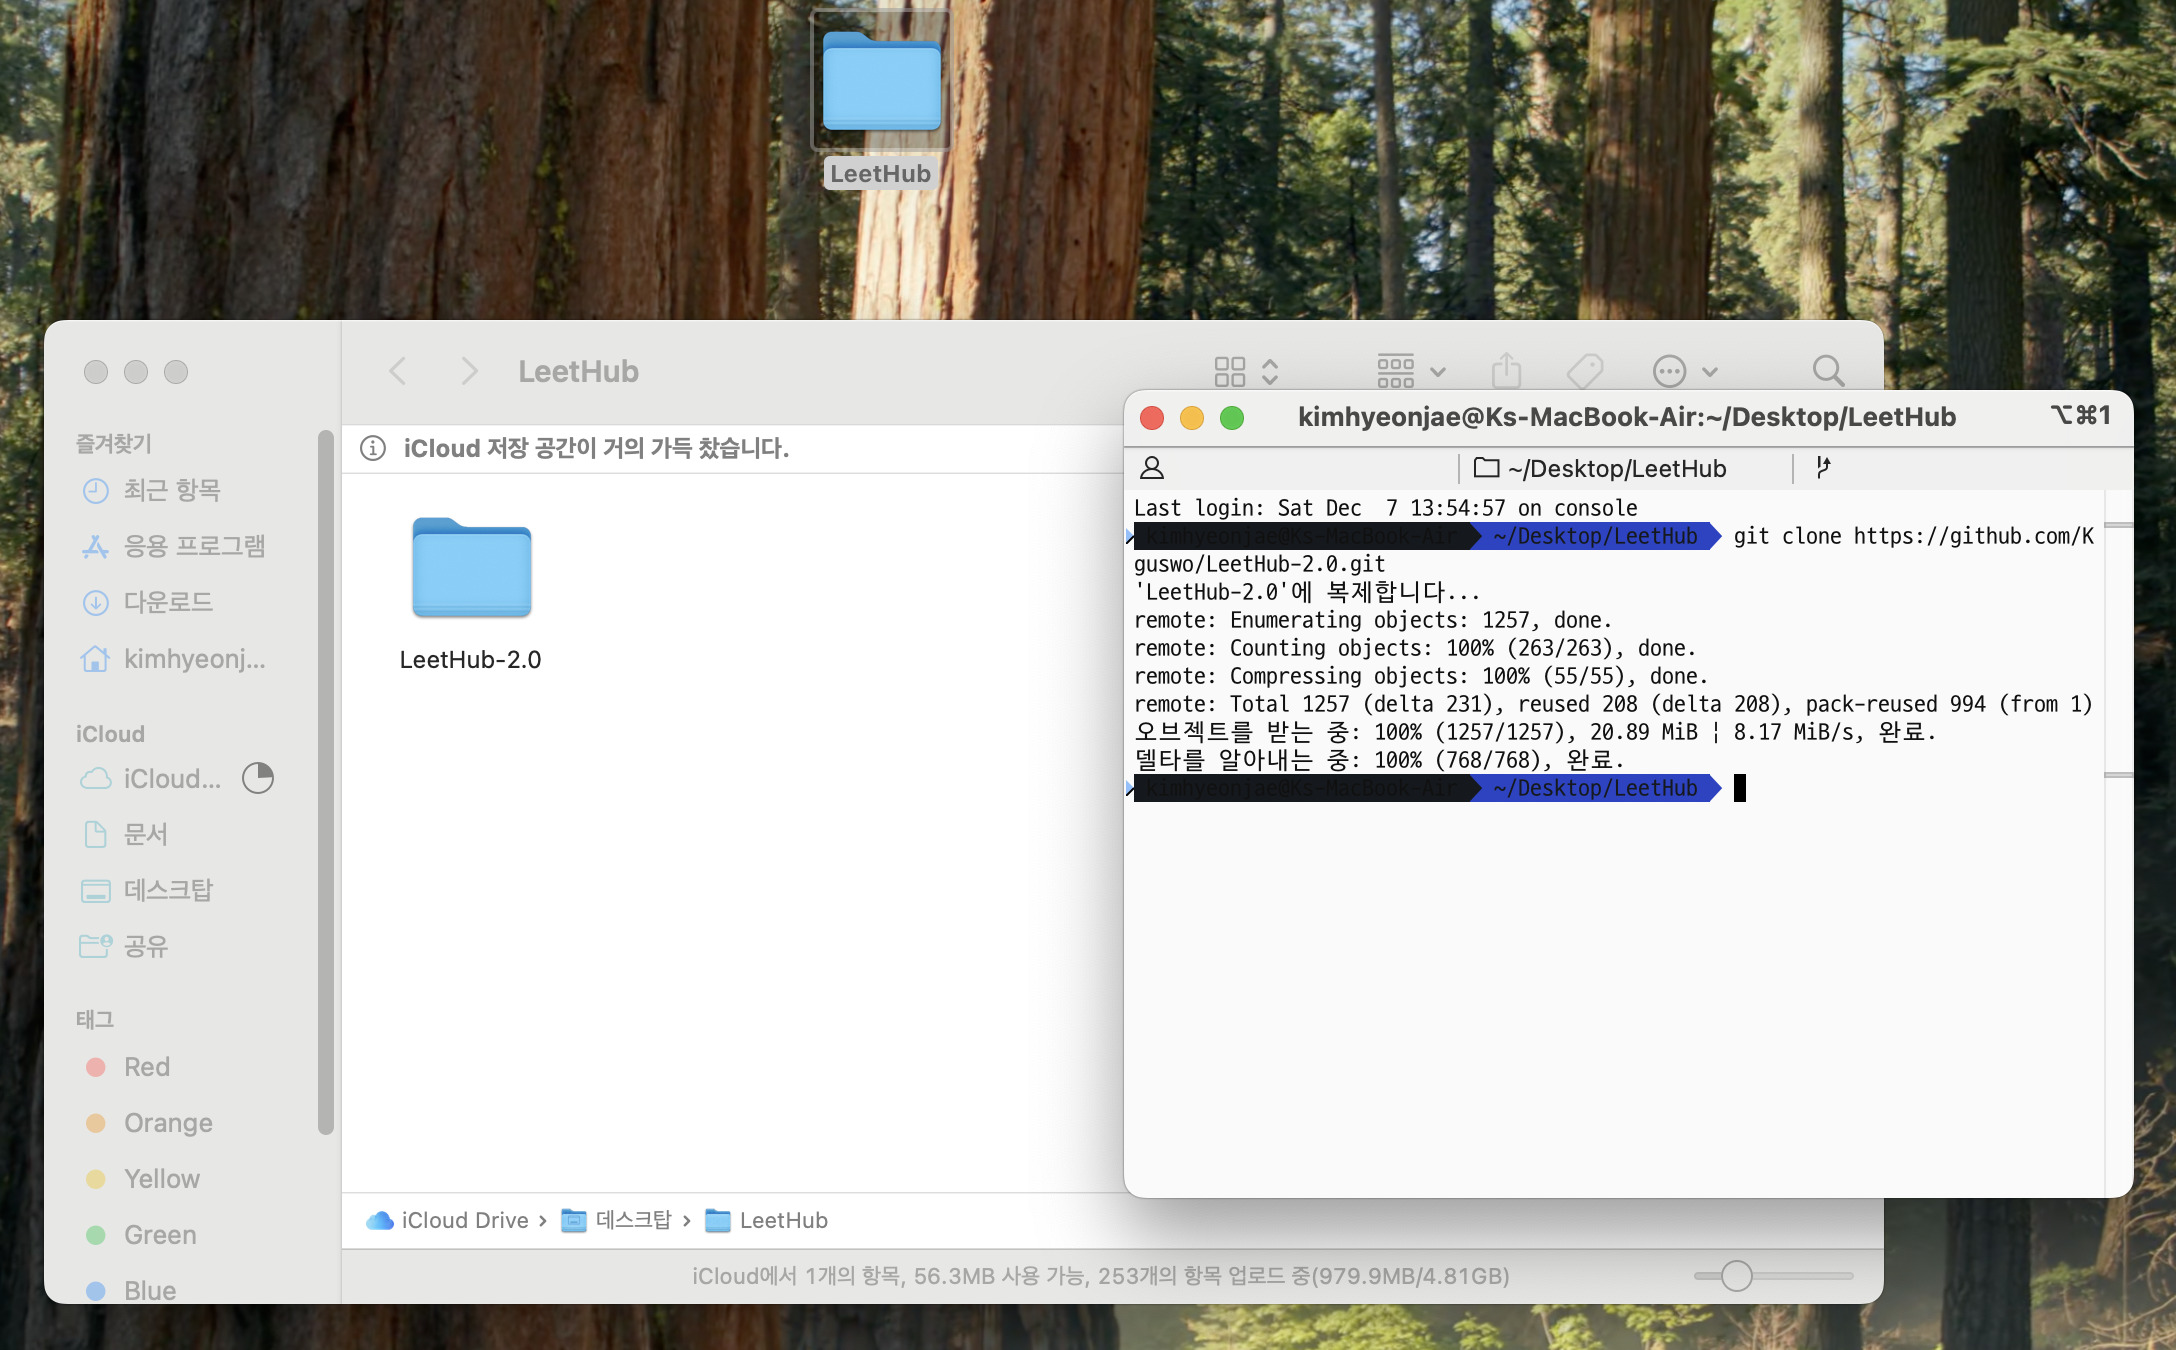Screen dimensions: 2176x1350
Task: Click the iCloud info circle icon
Action: tap(373, 448)
